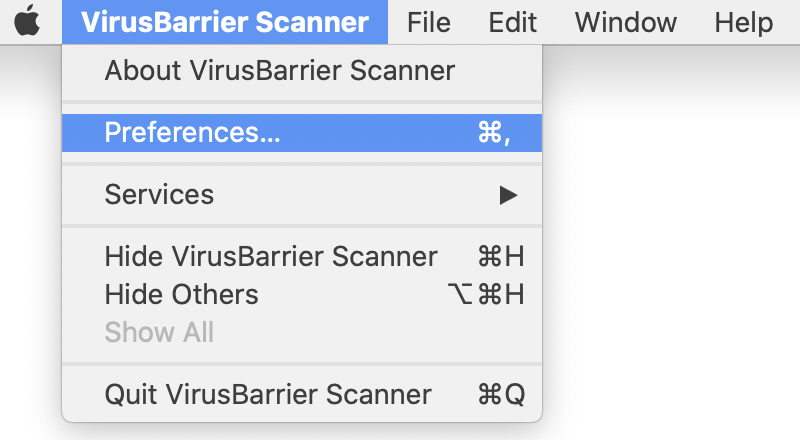This screenshot has height=440, width=800.
Task: Choose About VirusBarrier Scanner
Action: click(x=302, y=70)
